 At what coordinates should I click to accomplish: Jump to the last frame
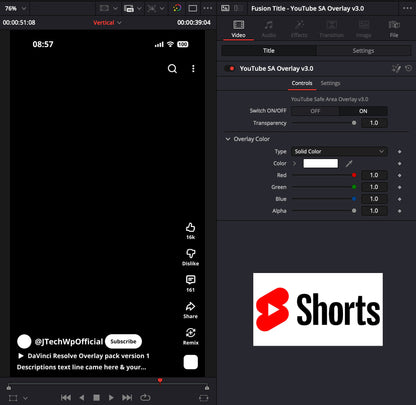tap(127, 397)
